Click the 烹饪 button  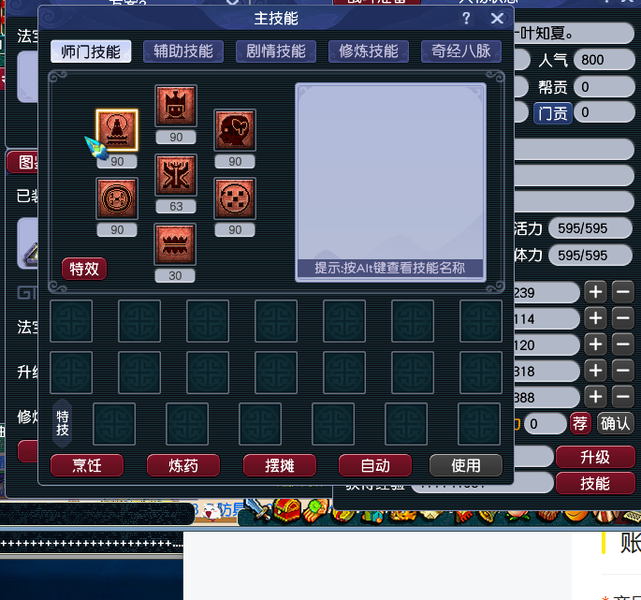(x=87, y=466)
